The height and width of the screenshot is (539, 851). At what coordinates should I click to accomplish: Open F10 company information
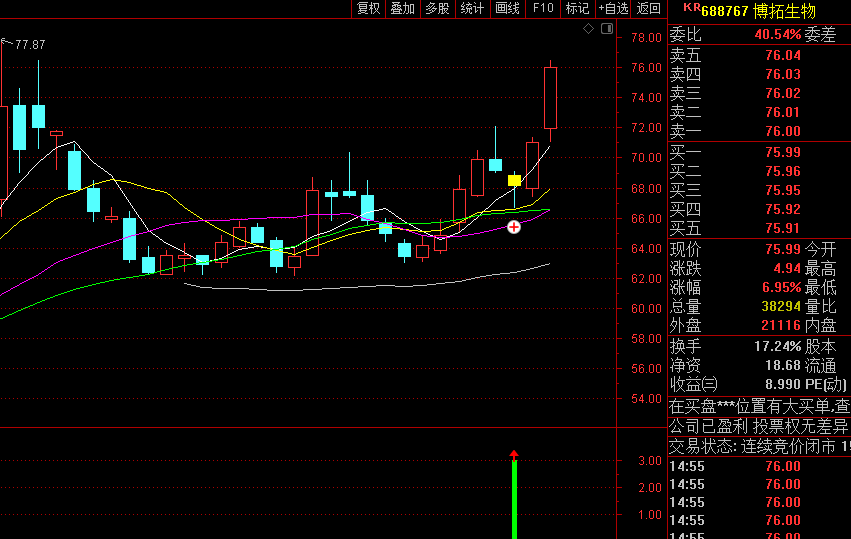543,9
